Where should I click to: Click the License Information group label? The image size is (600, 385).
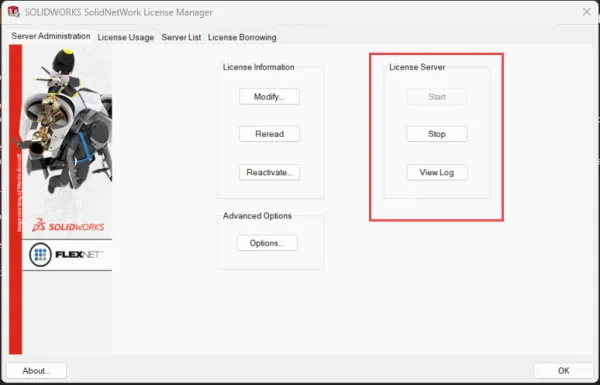click(x=259, y=67)
